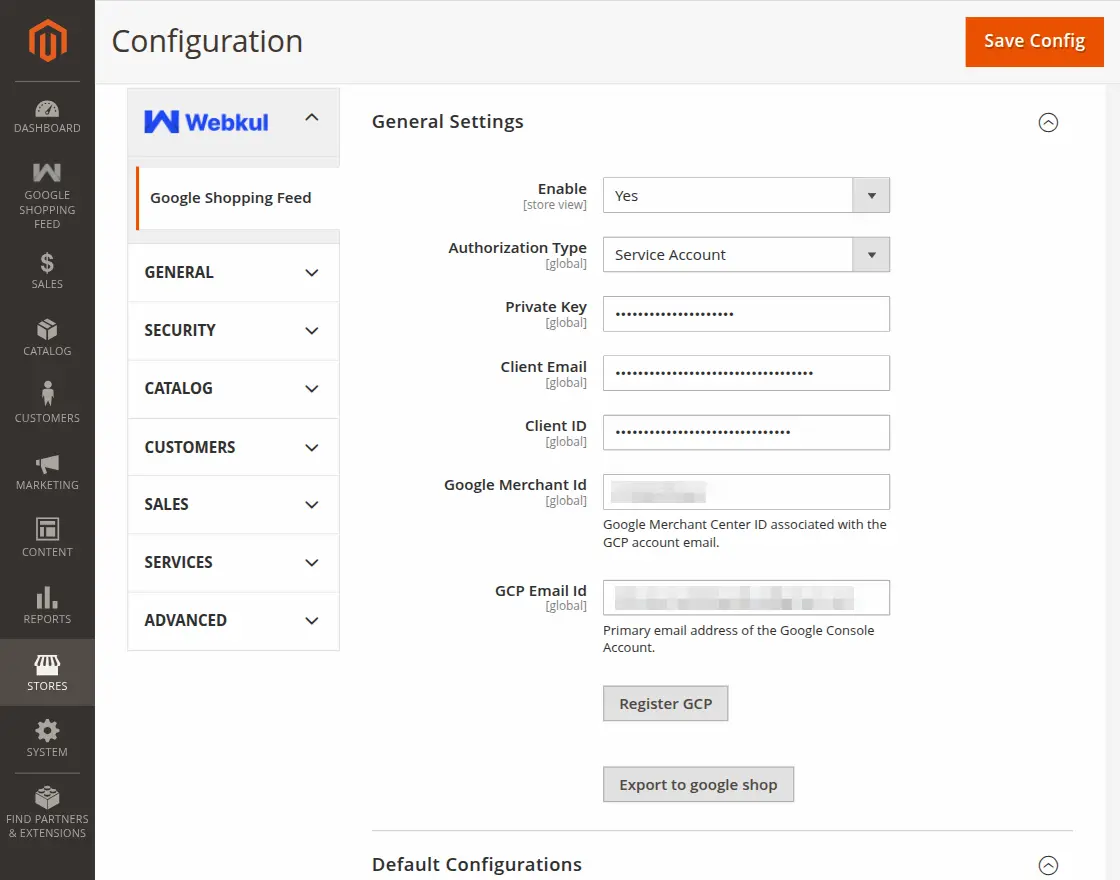Expand the SECURITY config section

click(x=233, y=330)
